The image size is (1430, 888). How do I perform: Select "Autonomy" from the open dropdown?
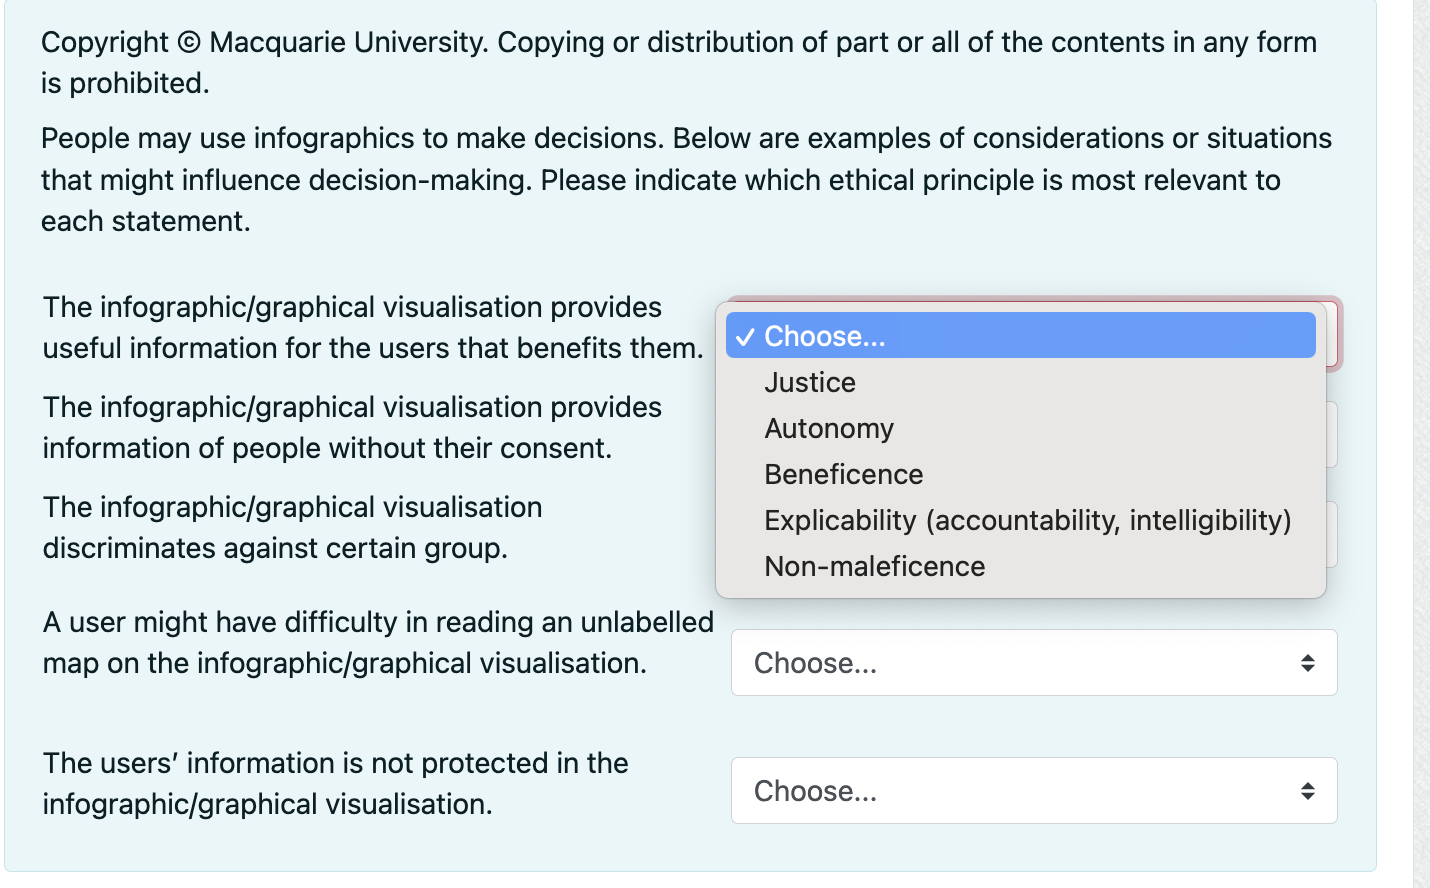(828, 428)
